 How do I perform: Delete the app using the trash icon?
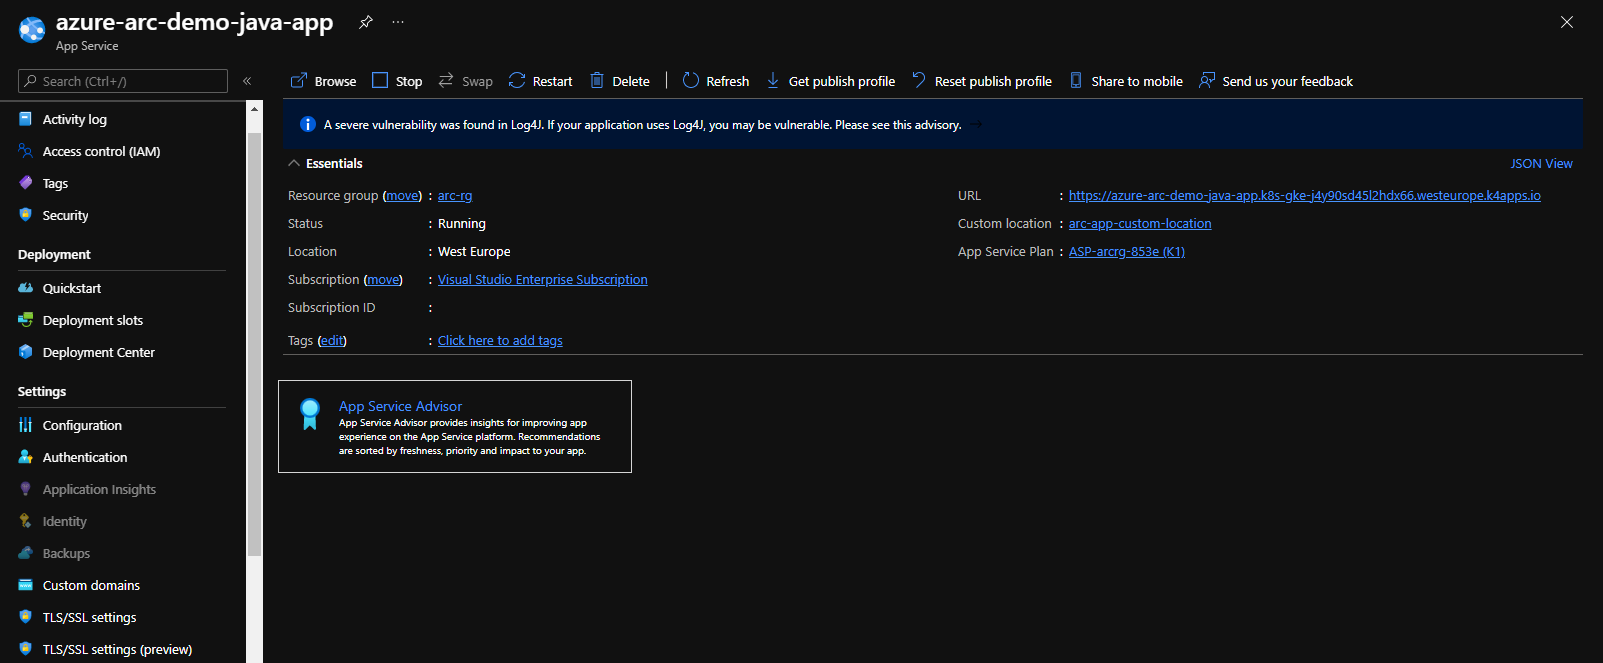[x=597, y=81]
